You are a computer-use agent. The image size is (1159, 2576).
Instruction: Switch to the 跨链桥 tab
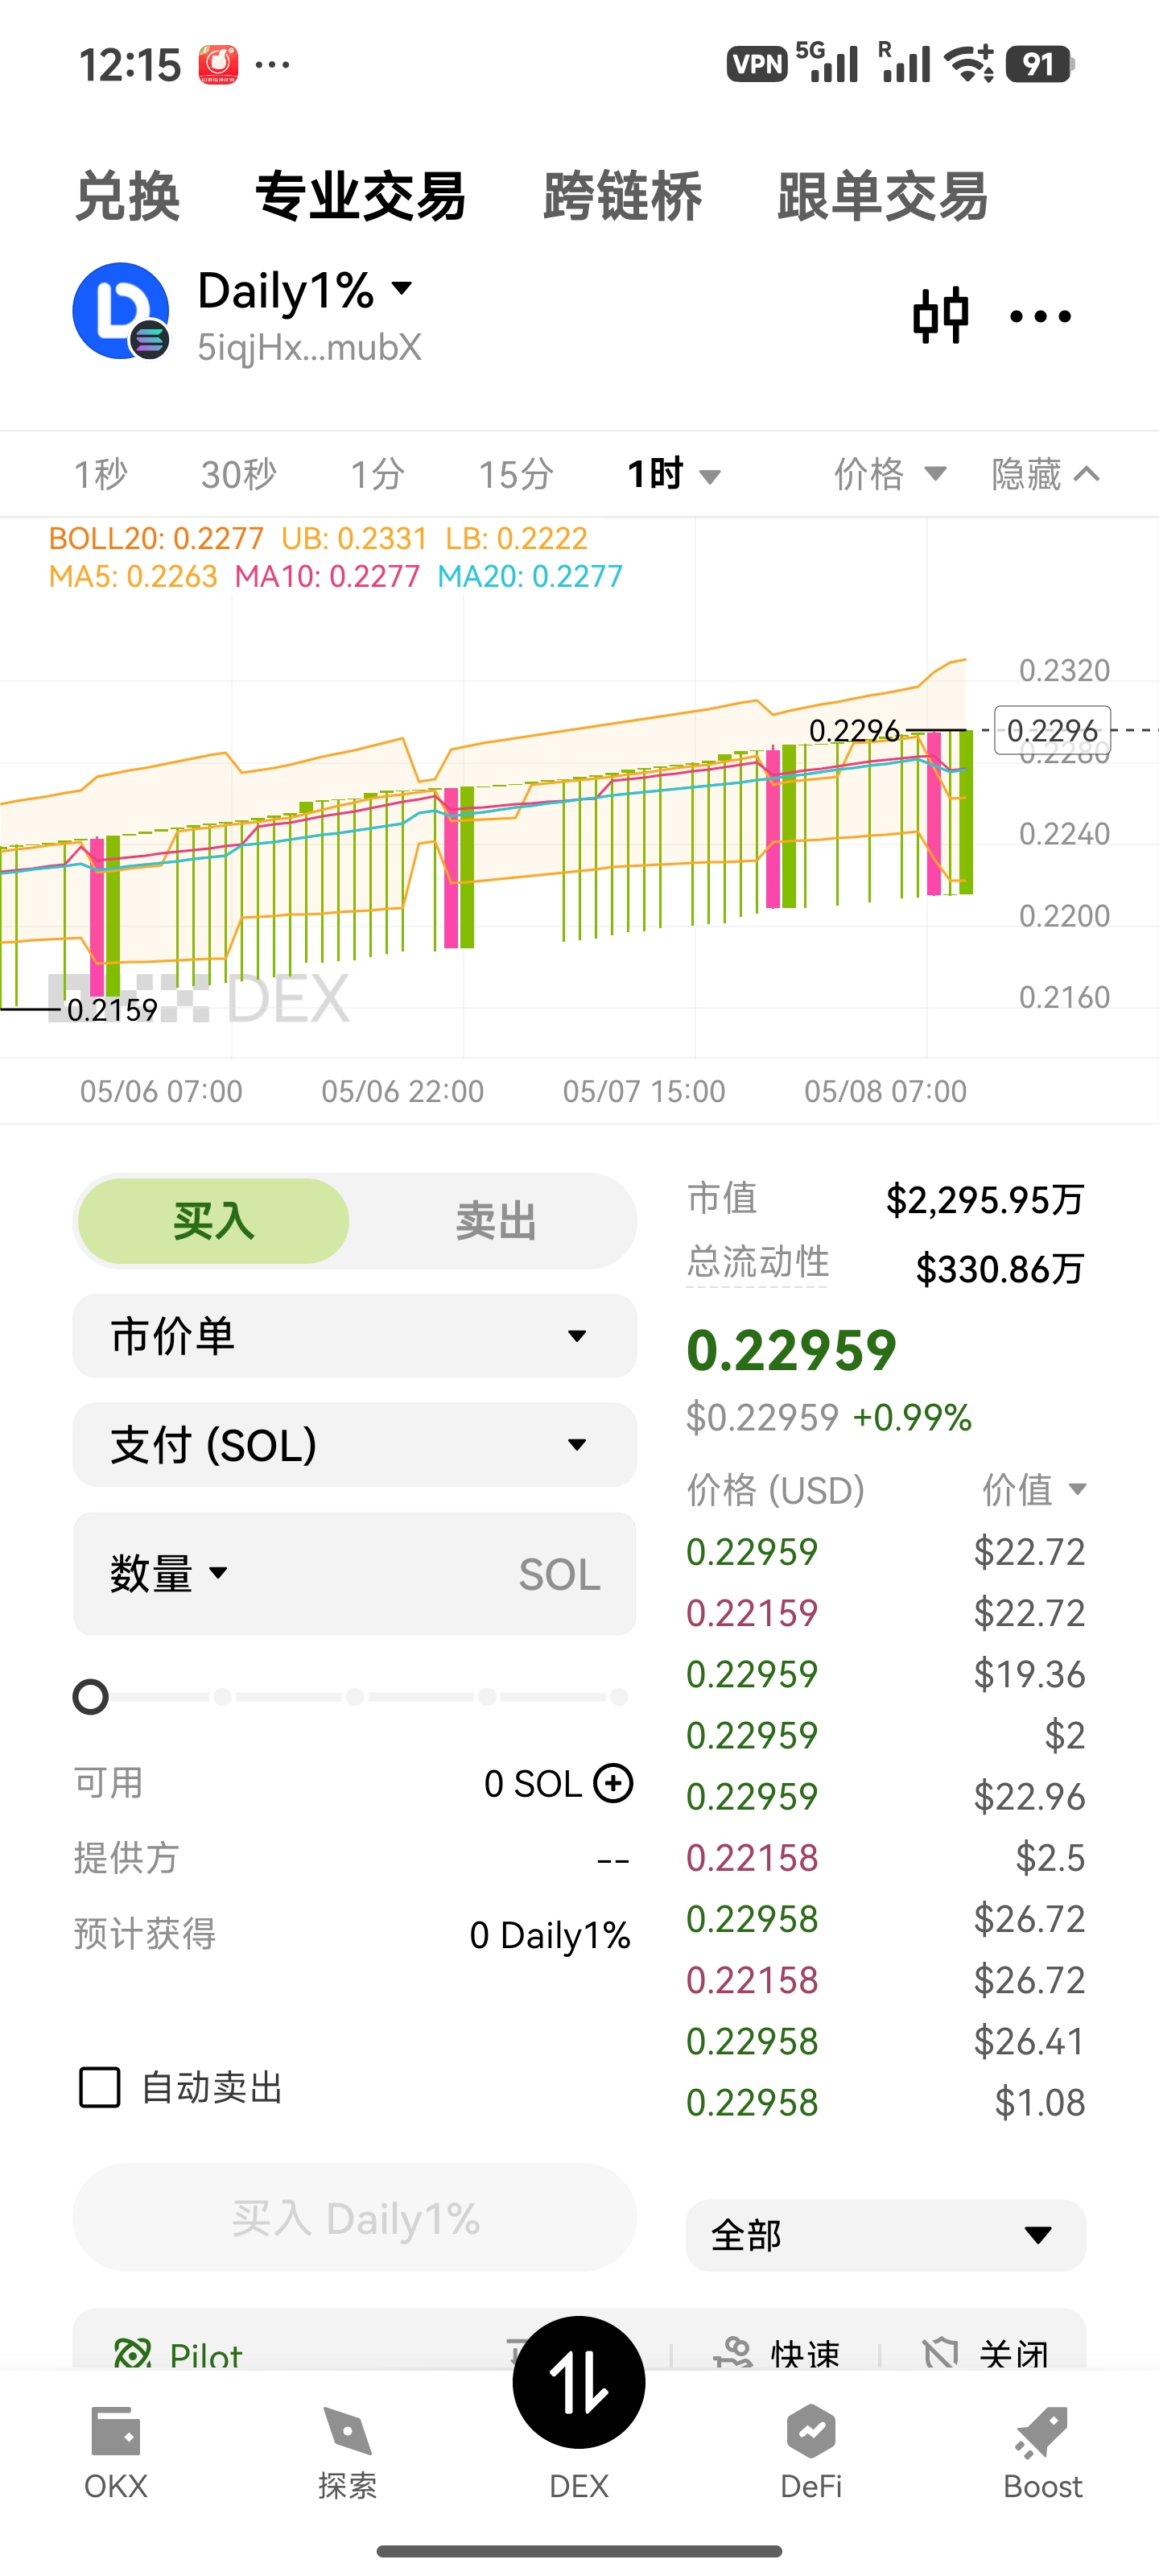[622, 196]
